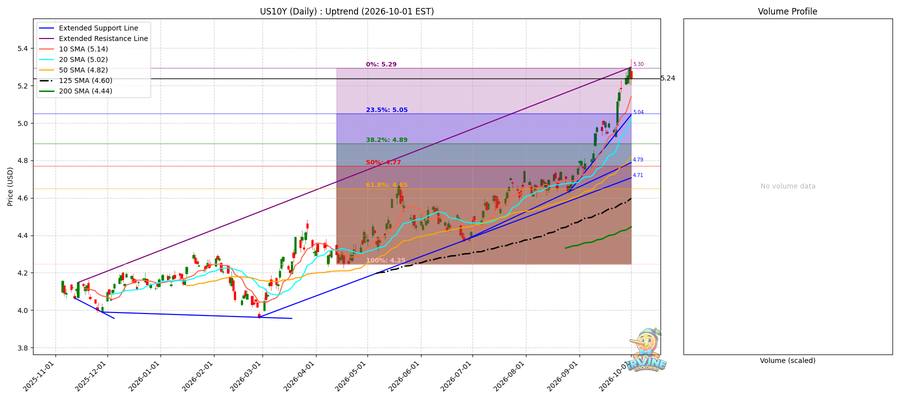Click the '23.5%: 5.05' Fibonacci label
Image resolution: width=900 pixels, height=400 pixels.
(x=386, y=109)
